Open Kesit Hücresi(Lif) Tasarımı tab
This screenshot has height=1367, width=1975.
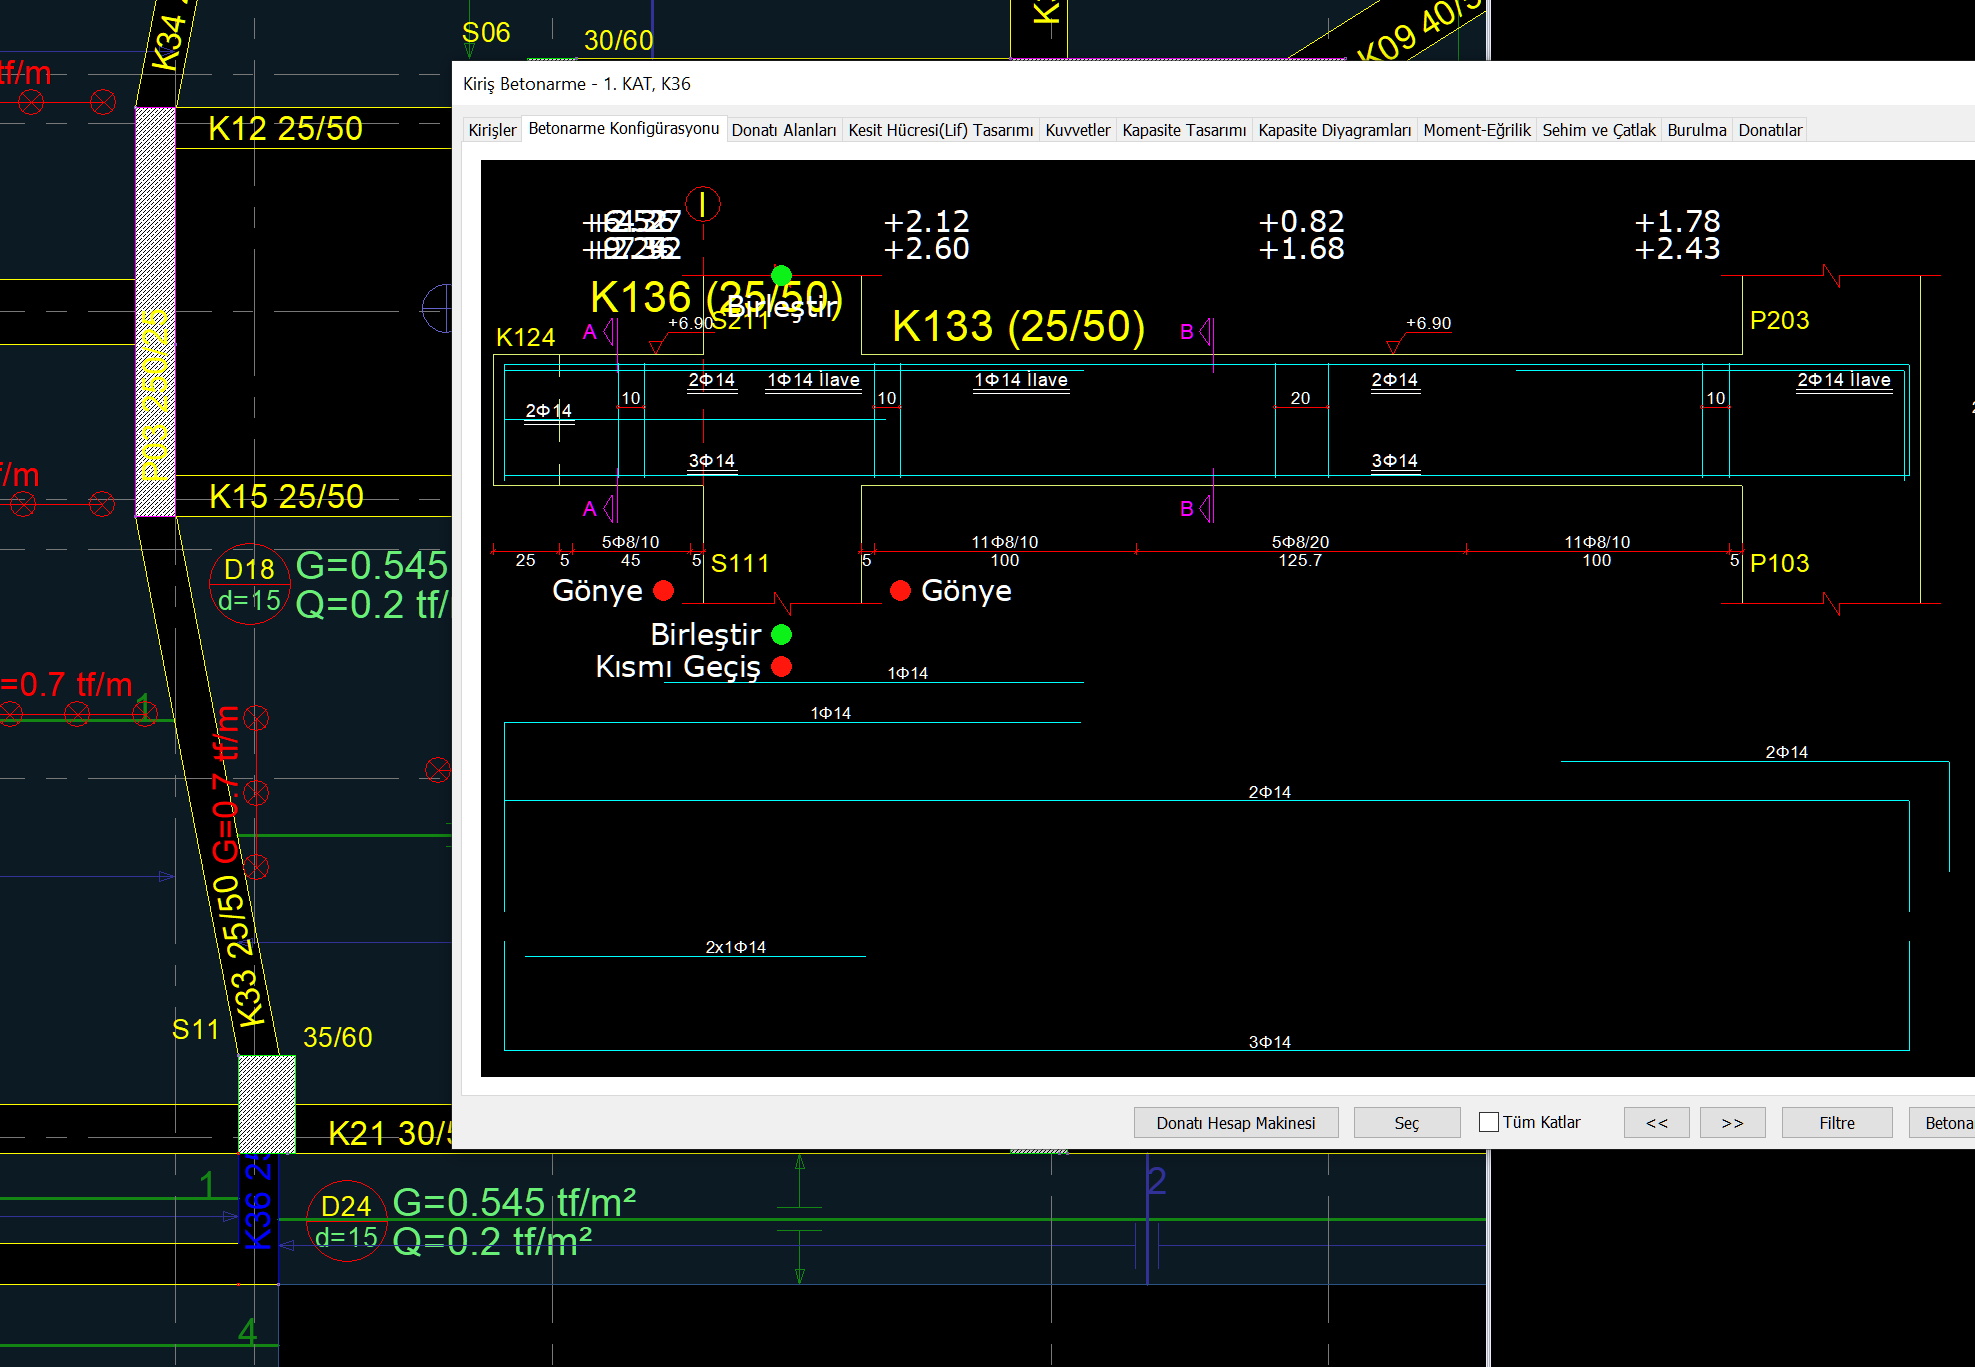coord(941,130)
